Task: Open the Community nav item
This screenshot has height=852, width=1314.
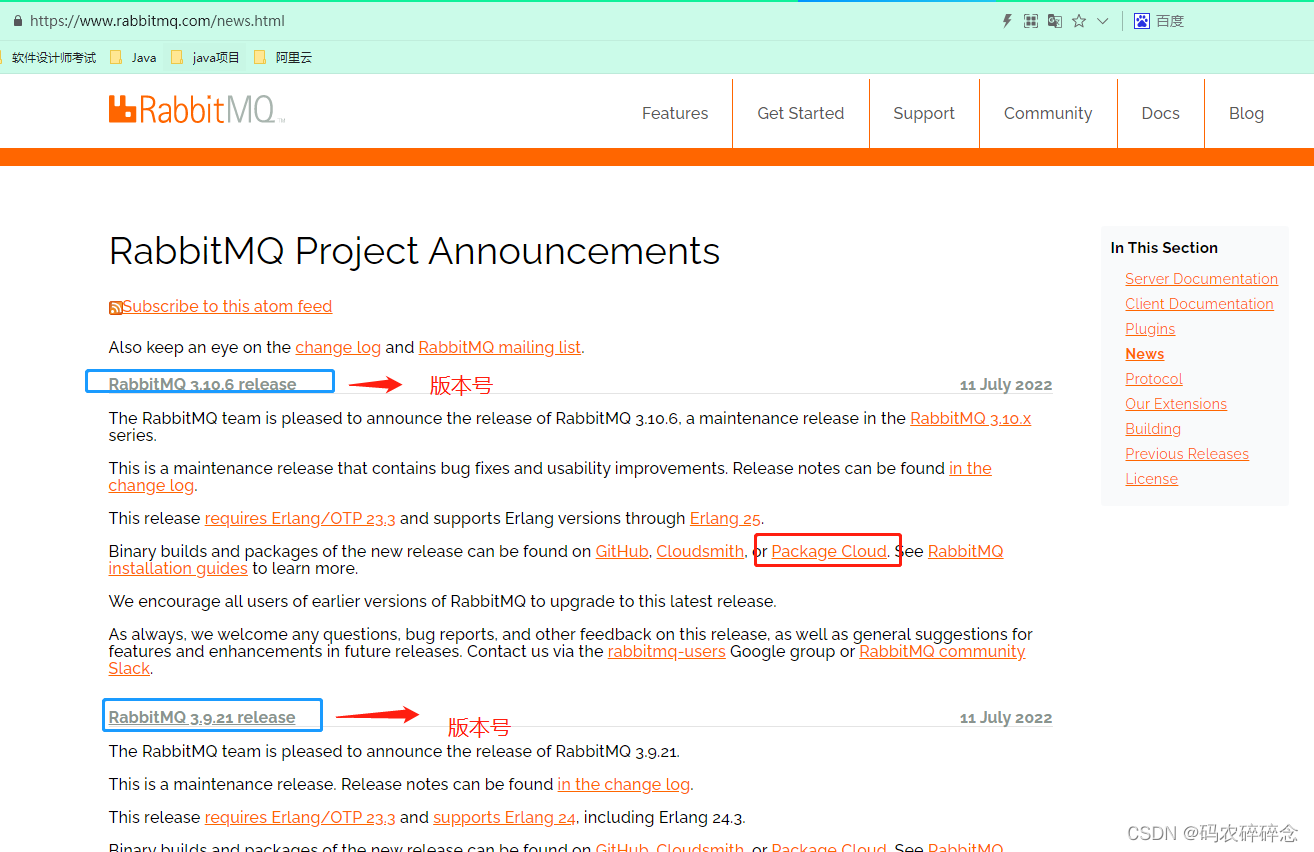Action: pos(1048,113)
